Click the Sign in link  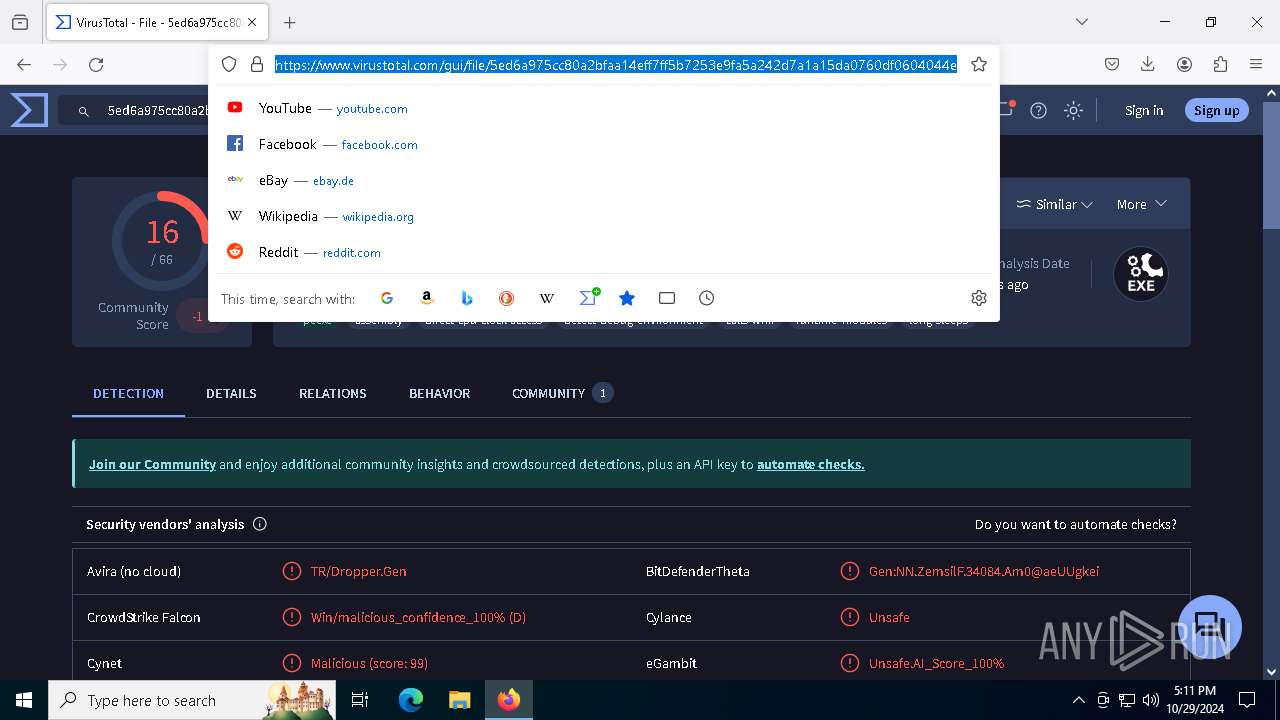[x=1144, y=111]
